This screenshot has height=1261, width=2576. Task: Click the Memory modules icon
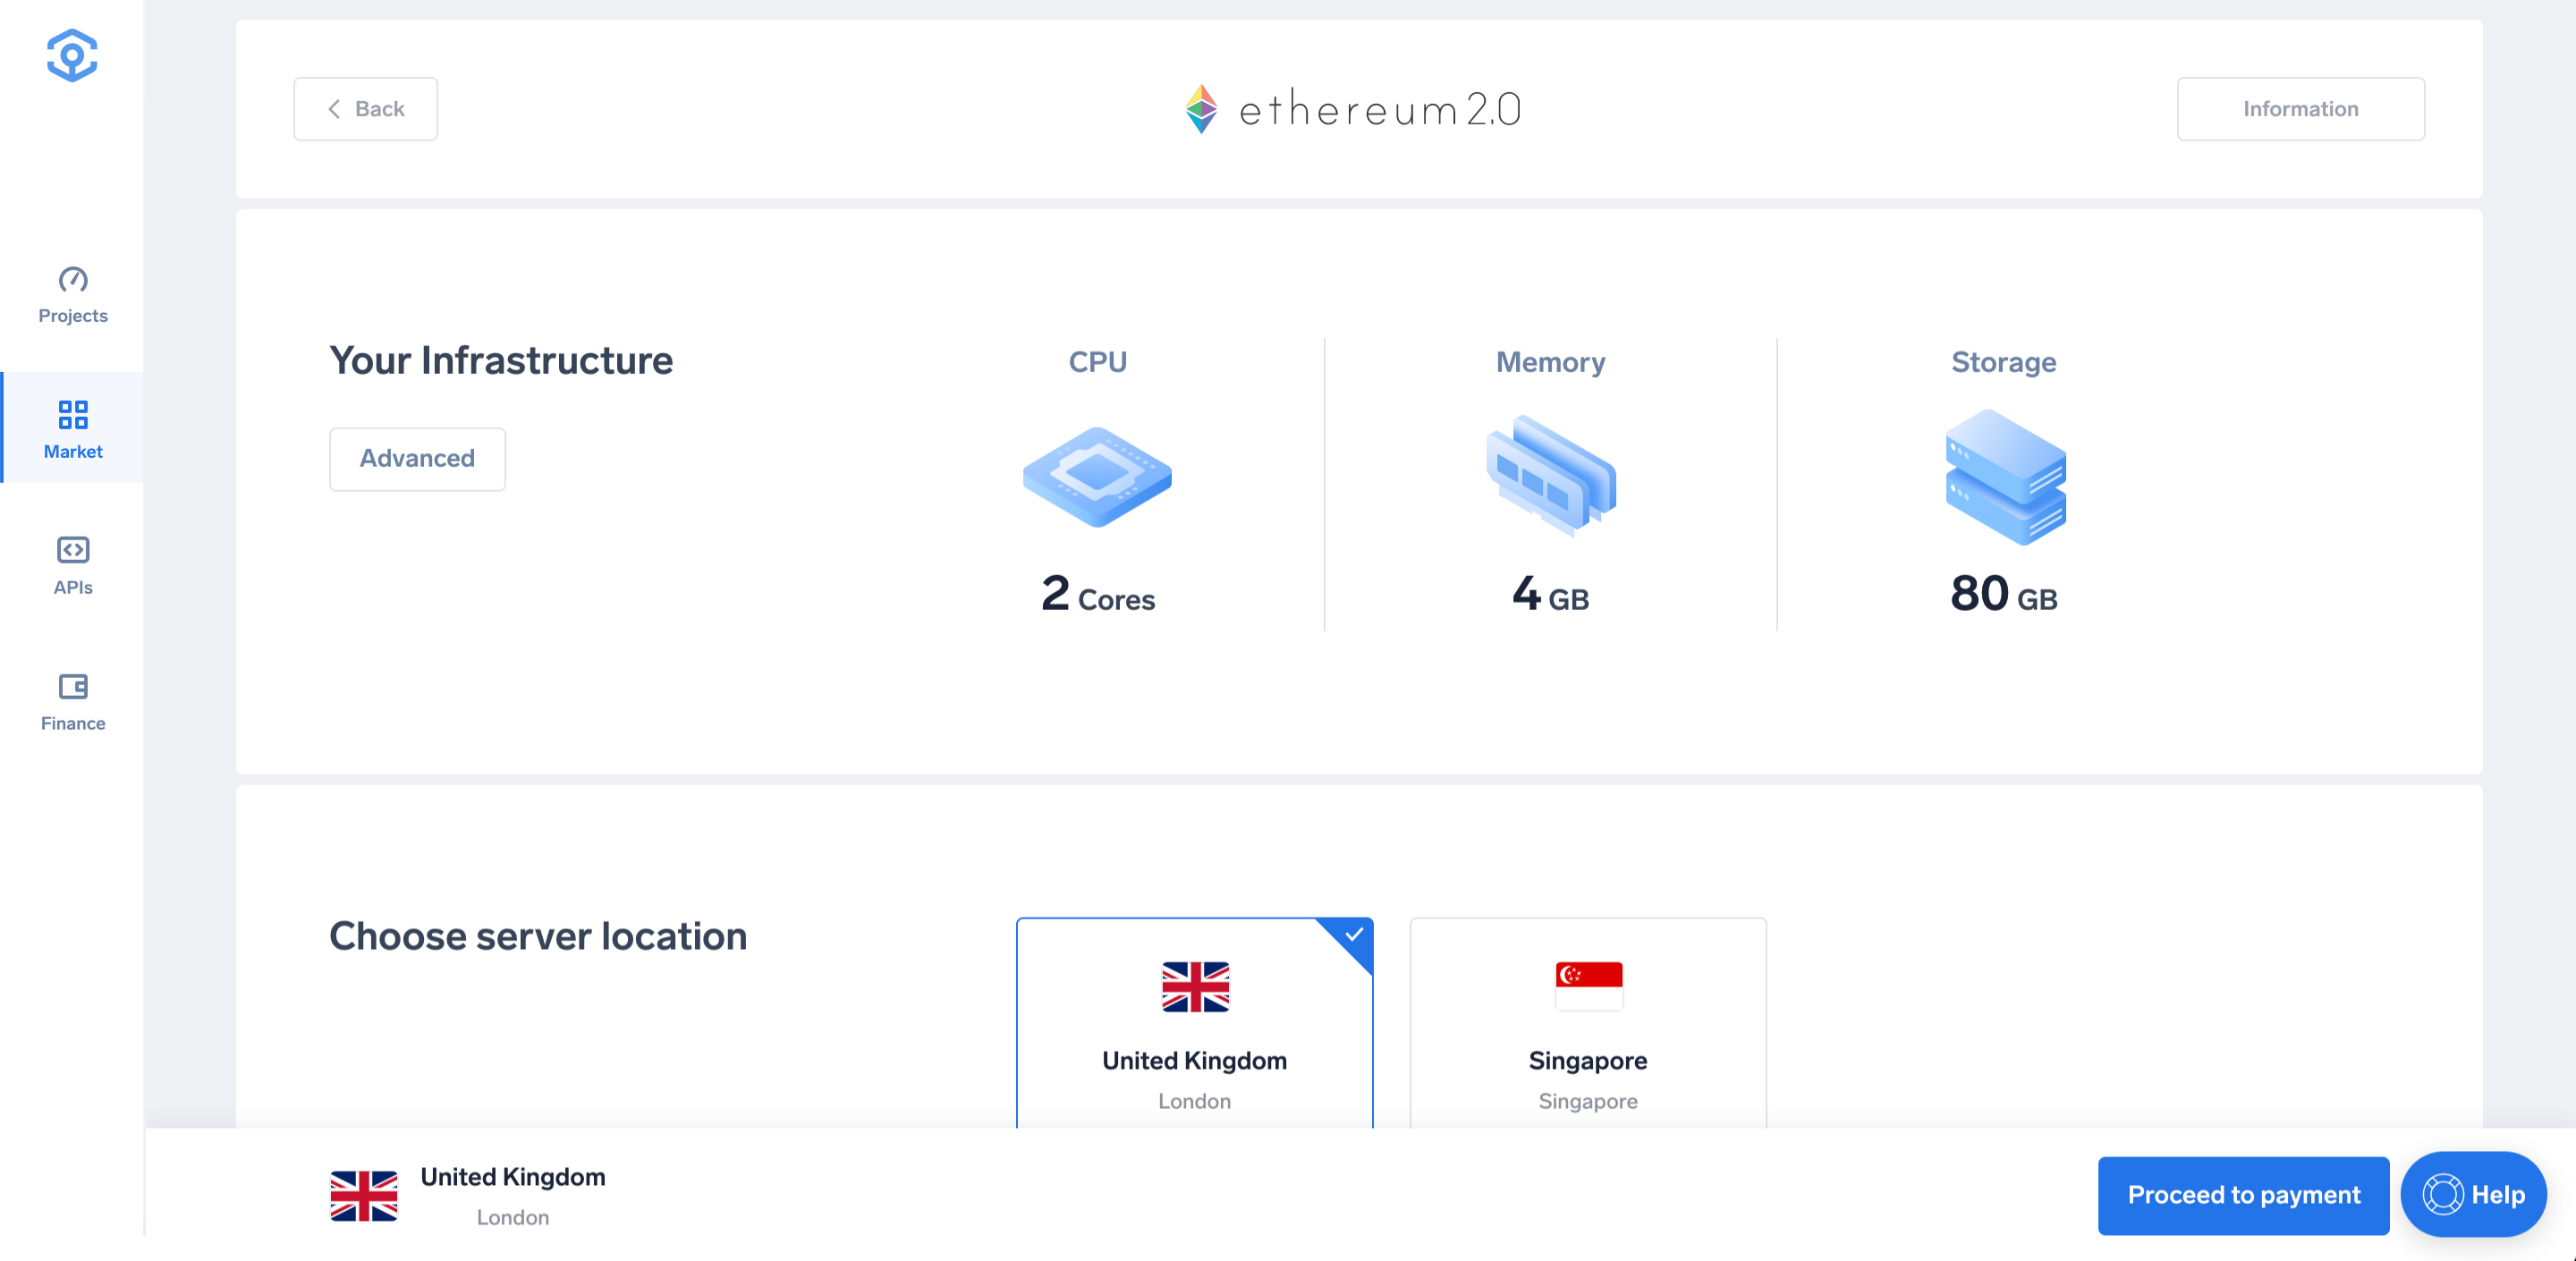point(1550,477)
